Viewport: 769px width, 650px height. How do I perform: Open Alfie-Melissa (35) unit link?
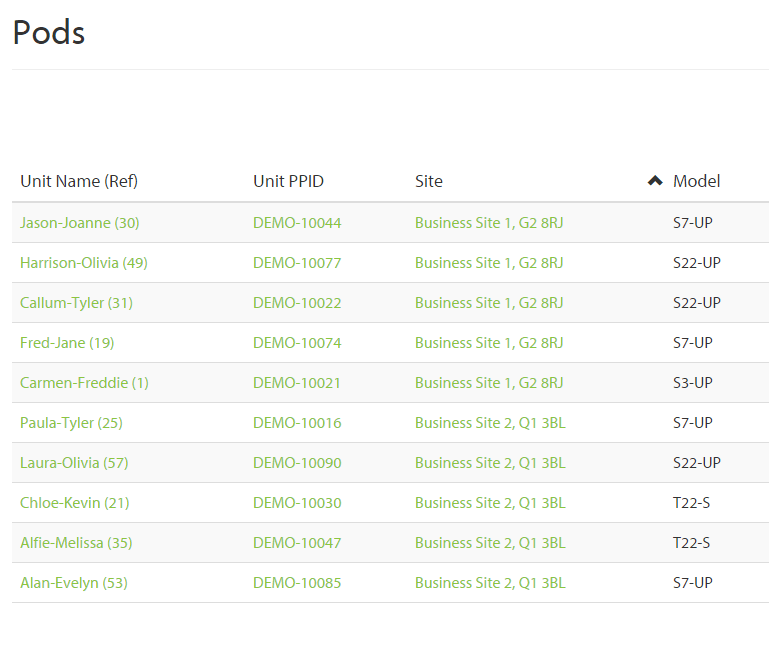pyautogui.click(x=76, y=543)
